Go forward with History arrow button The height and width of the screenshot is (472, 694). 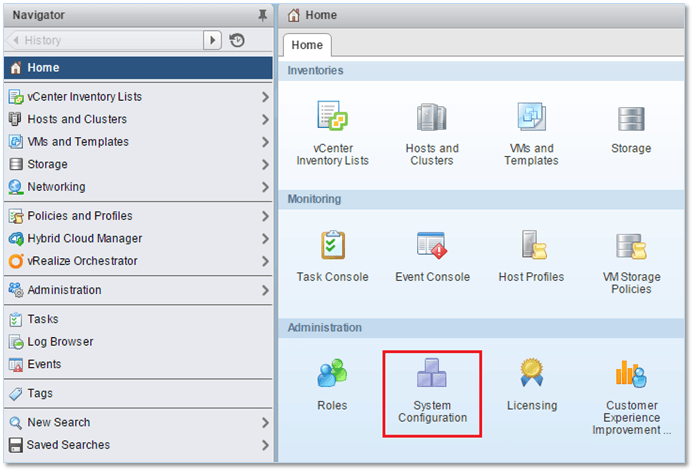(212, 40)
